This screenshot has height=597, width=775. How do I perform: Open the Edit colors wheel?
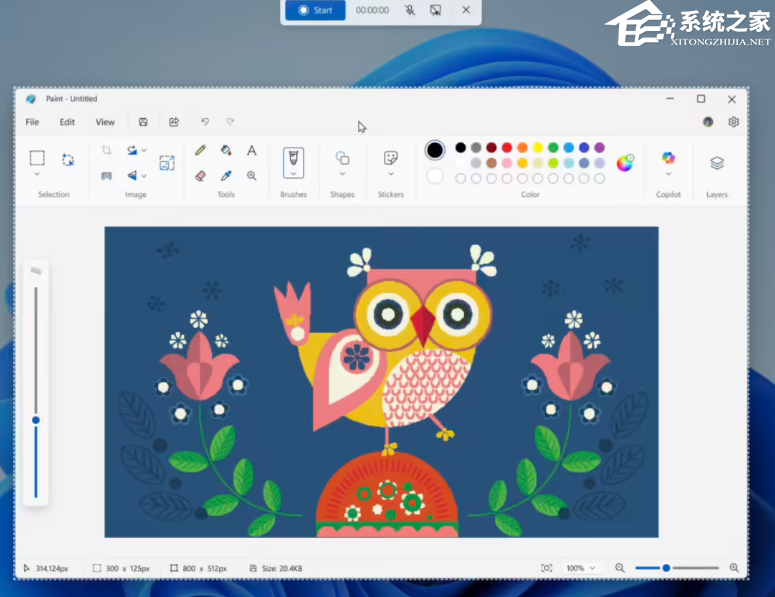pos(625,163)
